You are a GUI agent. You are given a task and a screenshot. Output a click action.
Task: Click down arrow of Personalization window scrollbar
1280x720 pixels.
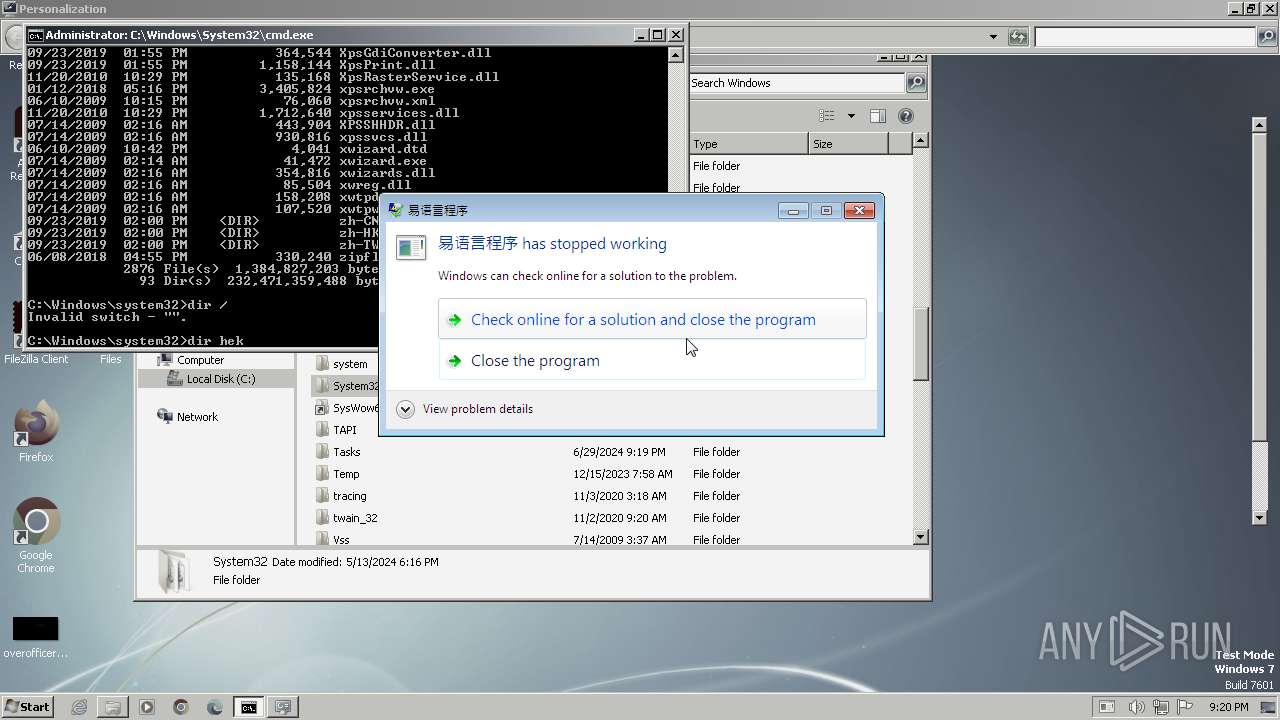pyautogui.click(x=1260, y=517)
